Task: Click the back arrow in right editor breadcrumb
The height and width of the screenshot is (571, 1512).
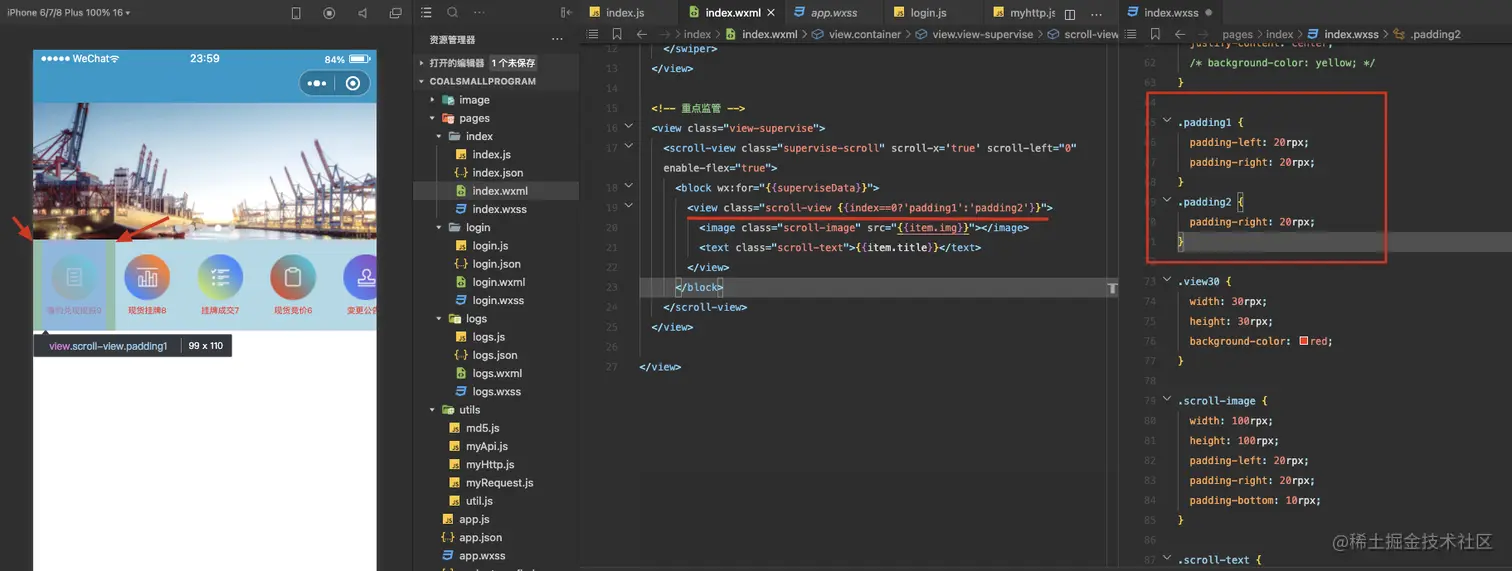Action: click(1181, 34)
